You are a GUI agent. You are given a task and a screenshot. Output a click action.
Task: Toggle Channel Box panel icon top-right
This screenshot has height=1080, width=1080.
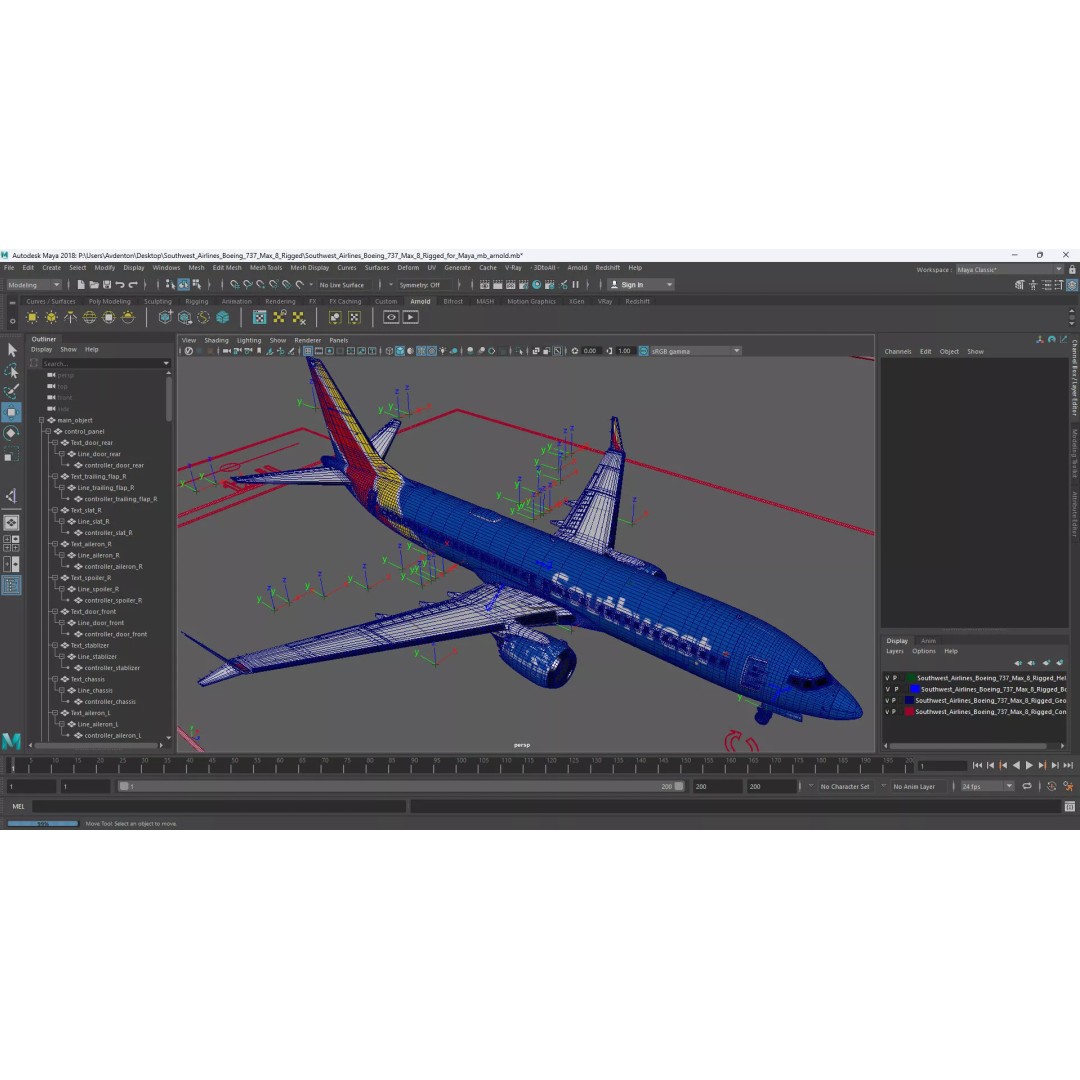pos(1072,284)
